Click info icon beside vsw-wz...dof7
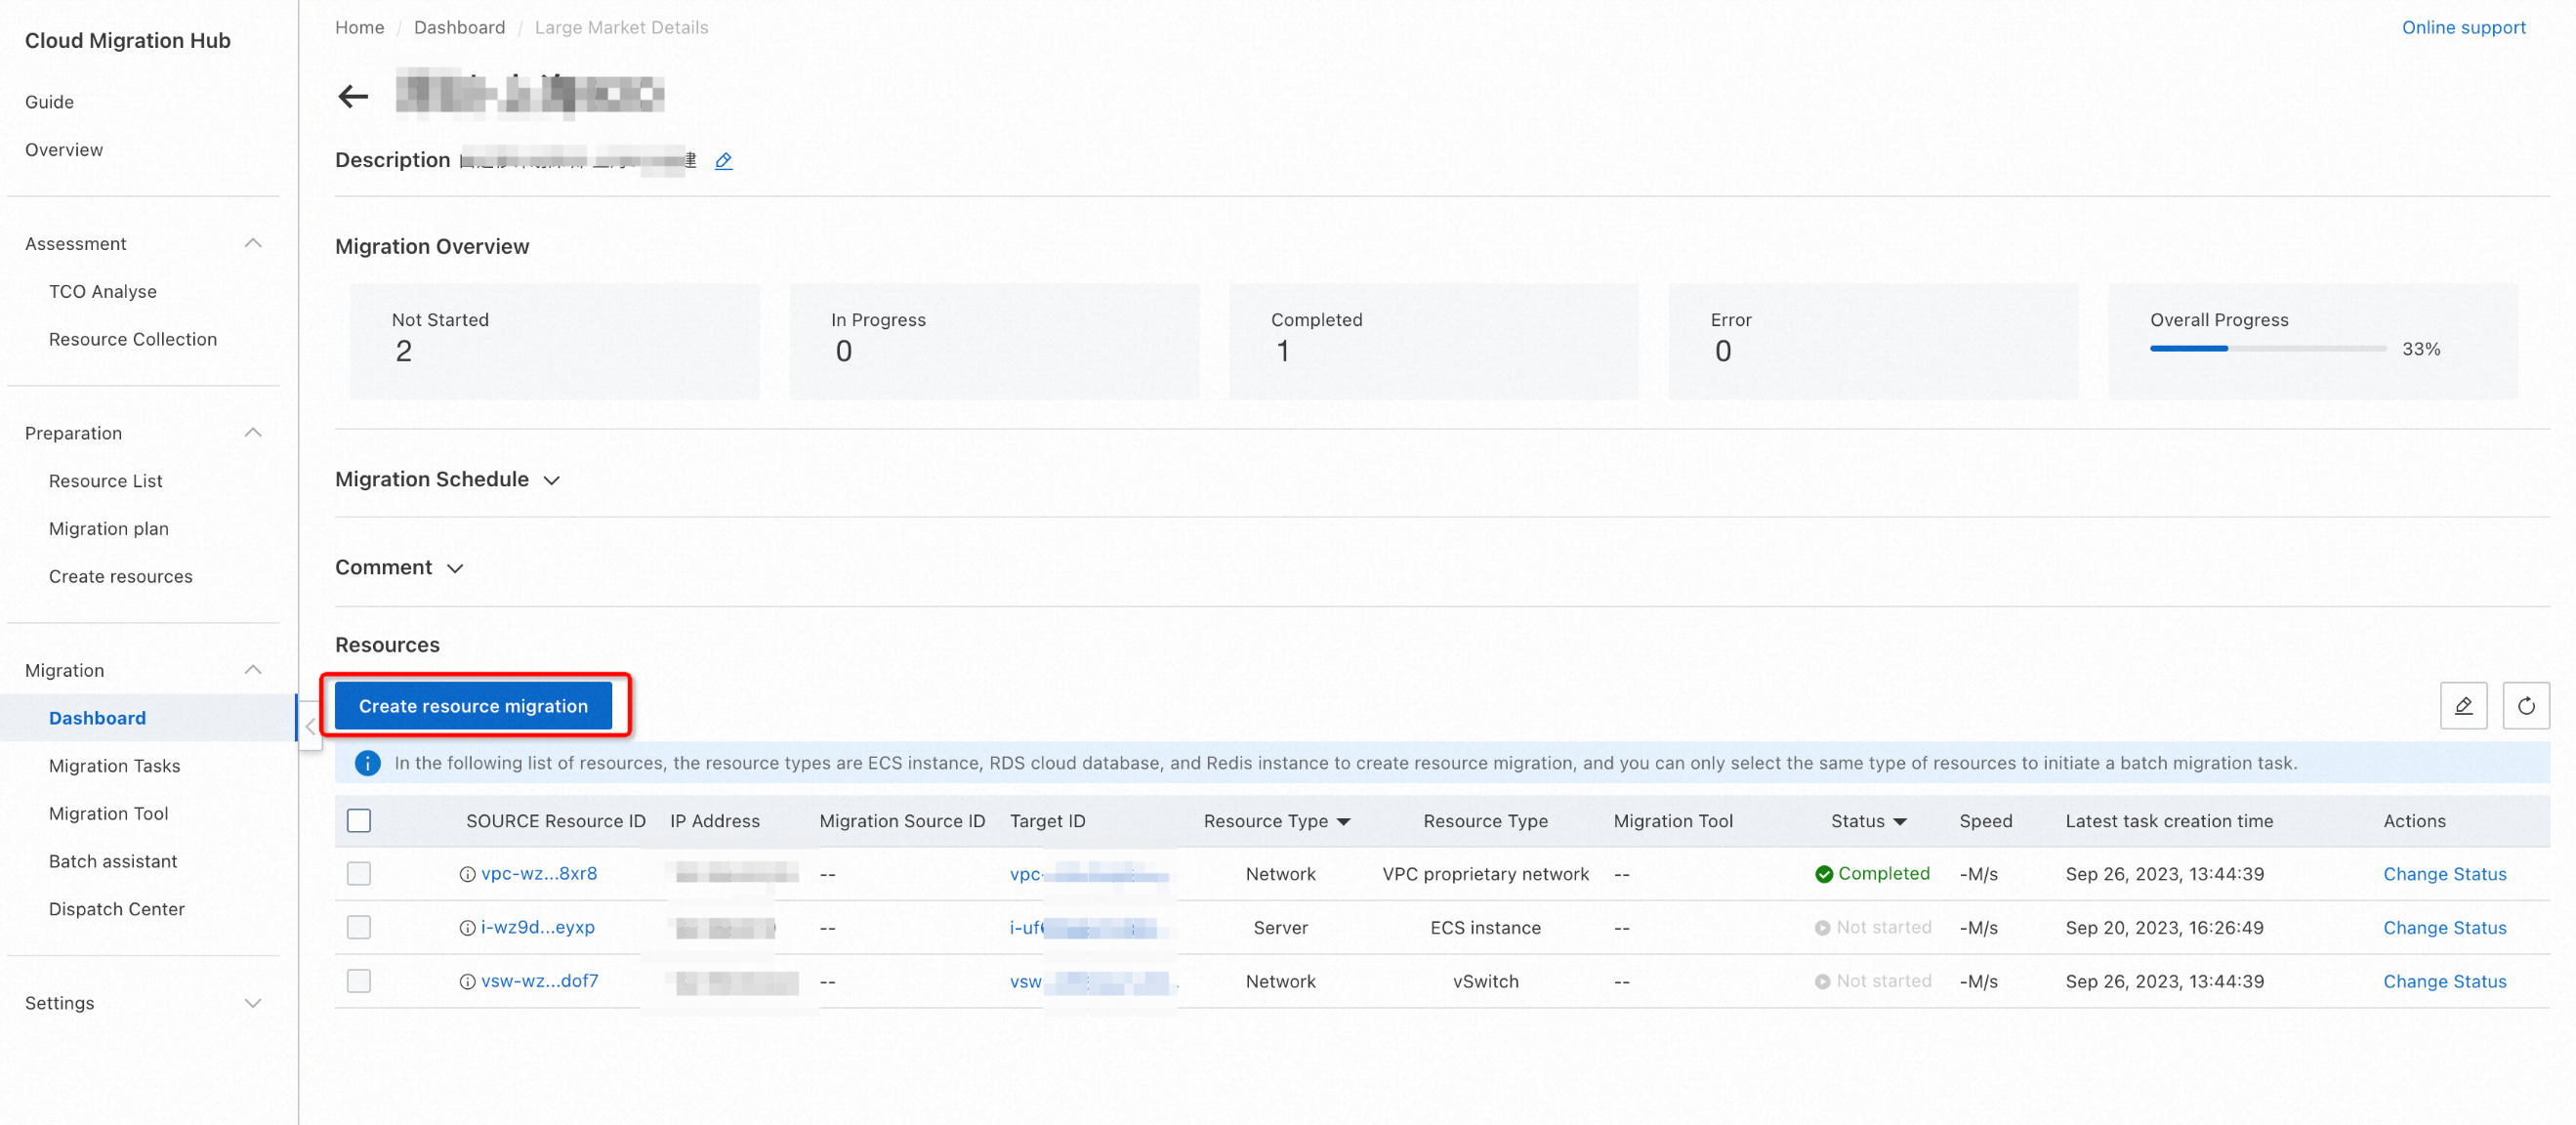This screenshot has width=2576, height=1125. pos(467,982)
